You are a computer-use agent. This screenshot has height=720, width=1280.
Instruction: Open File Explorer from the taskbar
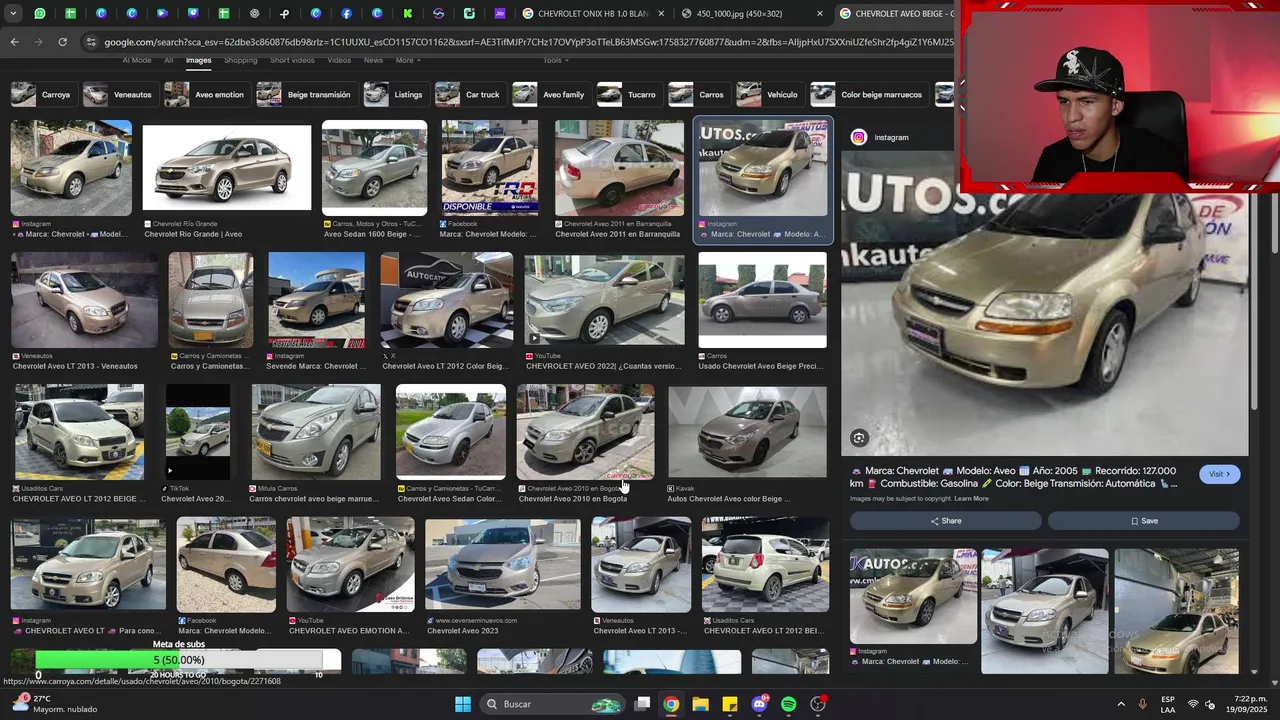700,704
